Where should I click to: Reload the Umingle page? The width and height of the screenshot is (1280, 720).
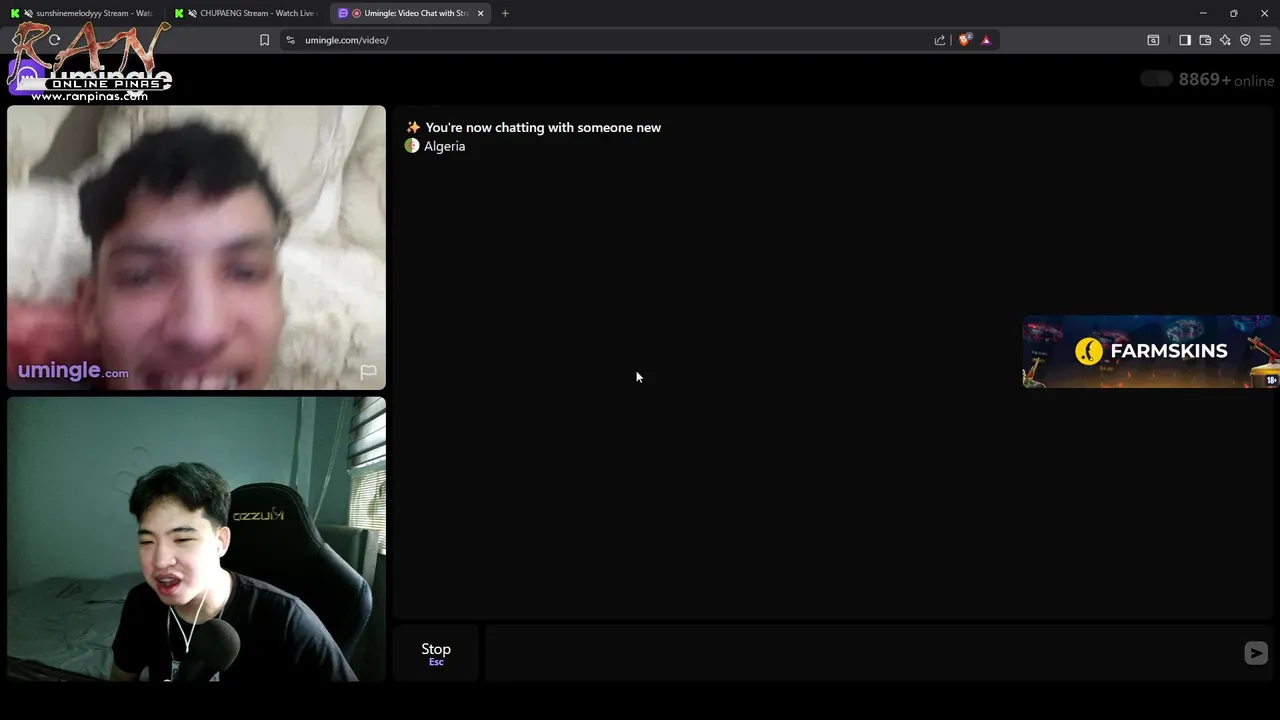pyautogui.click(x=54, y=40)
